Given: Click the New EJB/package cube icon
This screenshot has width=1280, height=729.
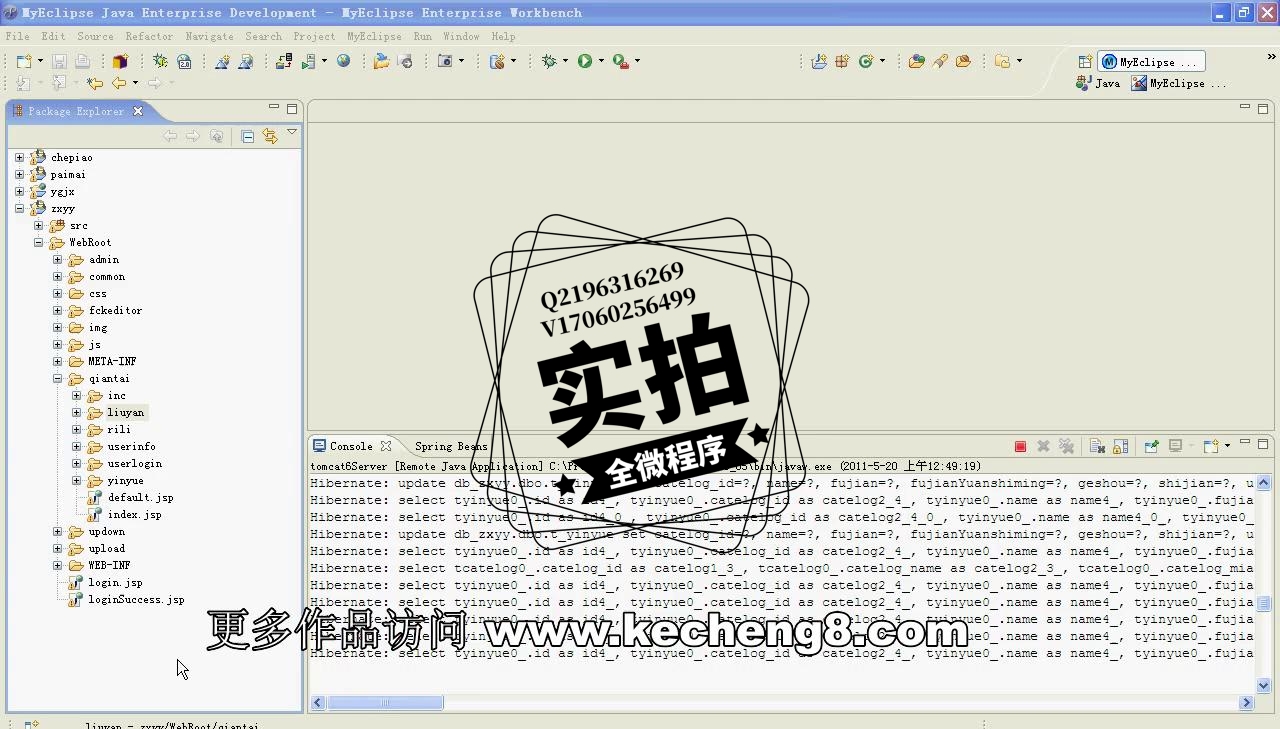Looking at the screenshot, I should tap(120, 61).
